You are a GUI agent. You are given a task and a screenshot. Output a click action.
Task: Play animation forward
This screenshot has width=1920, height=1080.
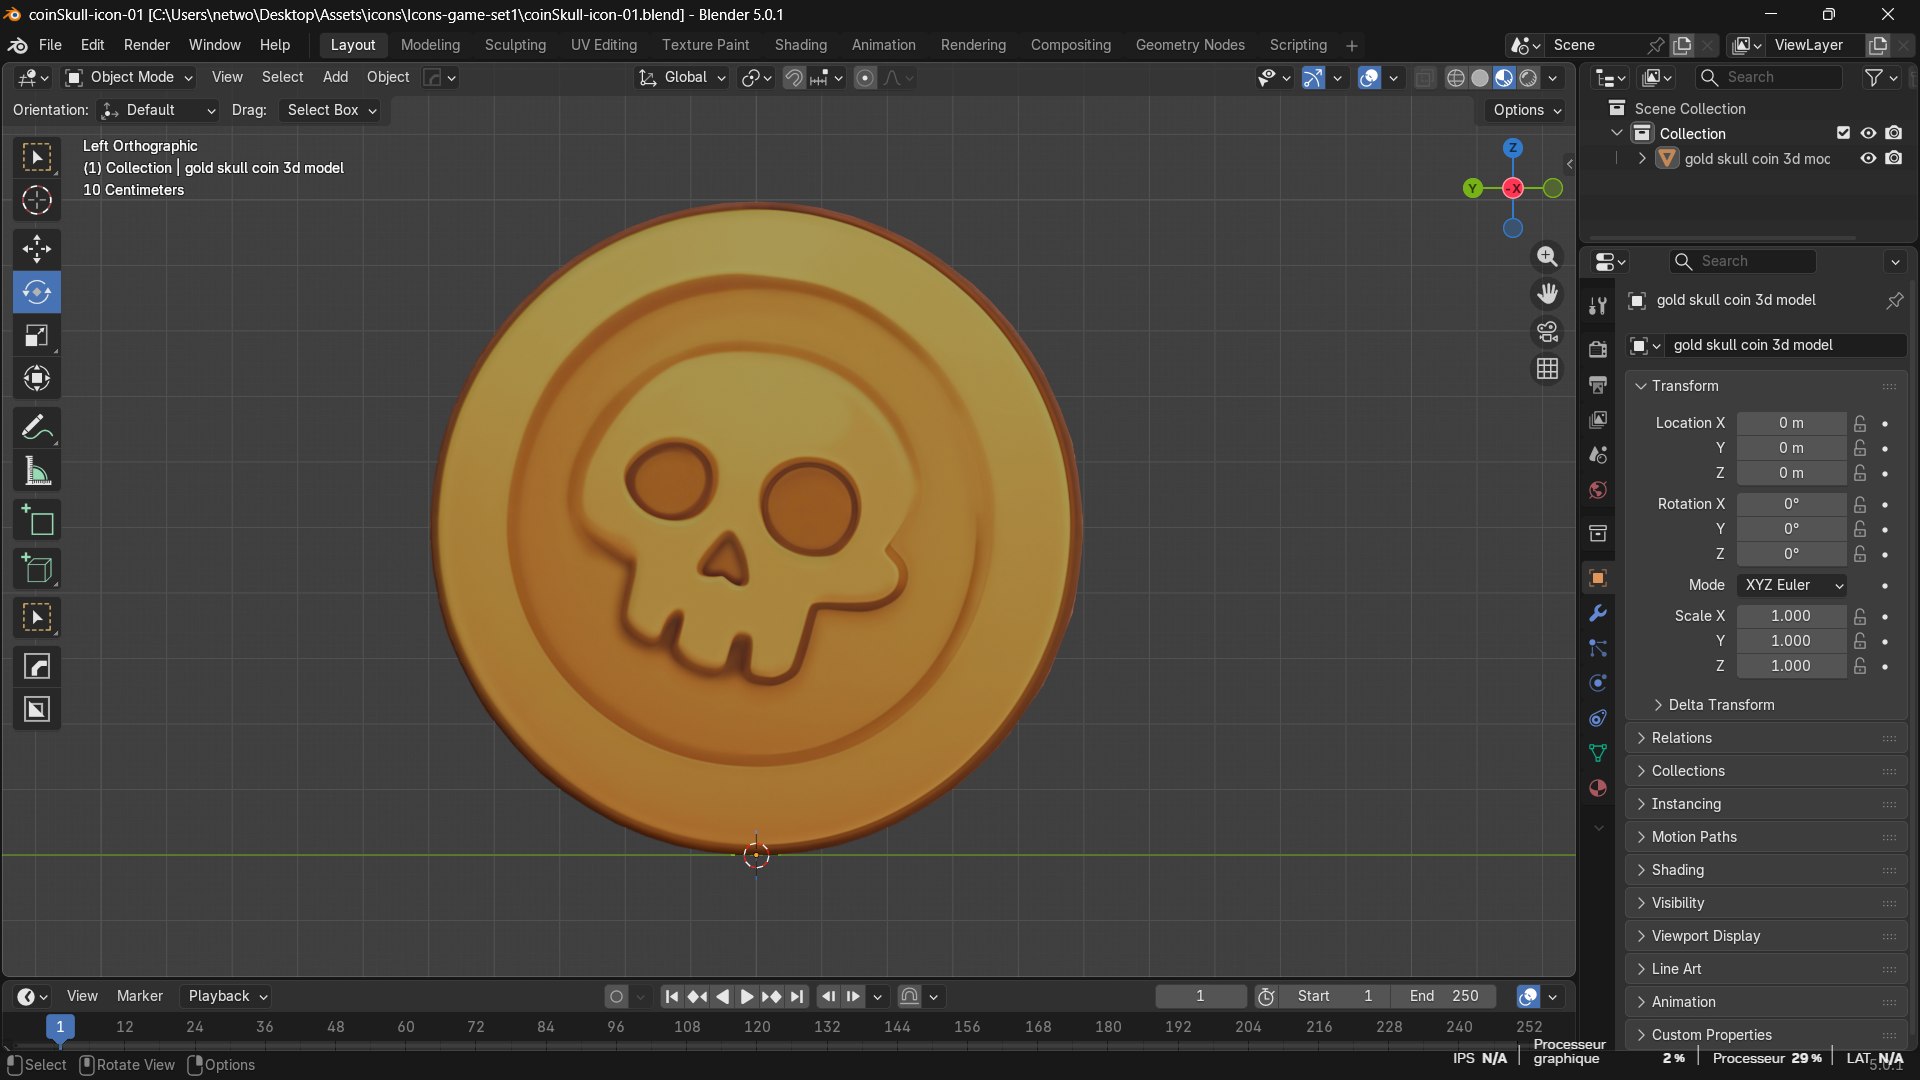coord(746,996)
